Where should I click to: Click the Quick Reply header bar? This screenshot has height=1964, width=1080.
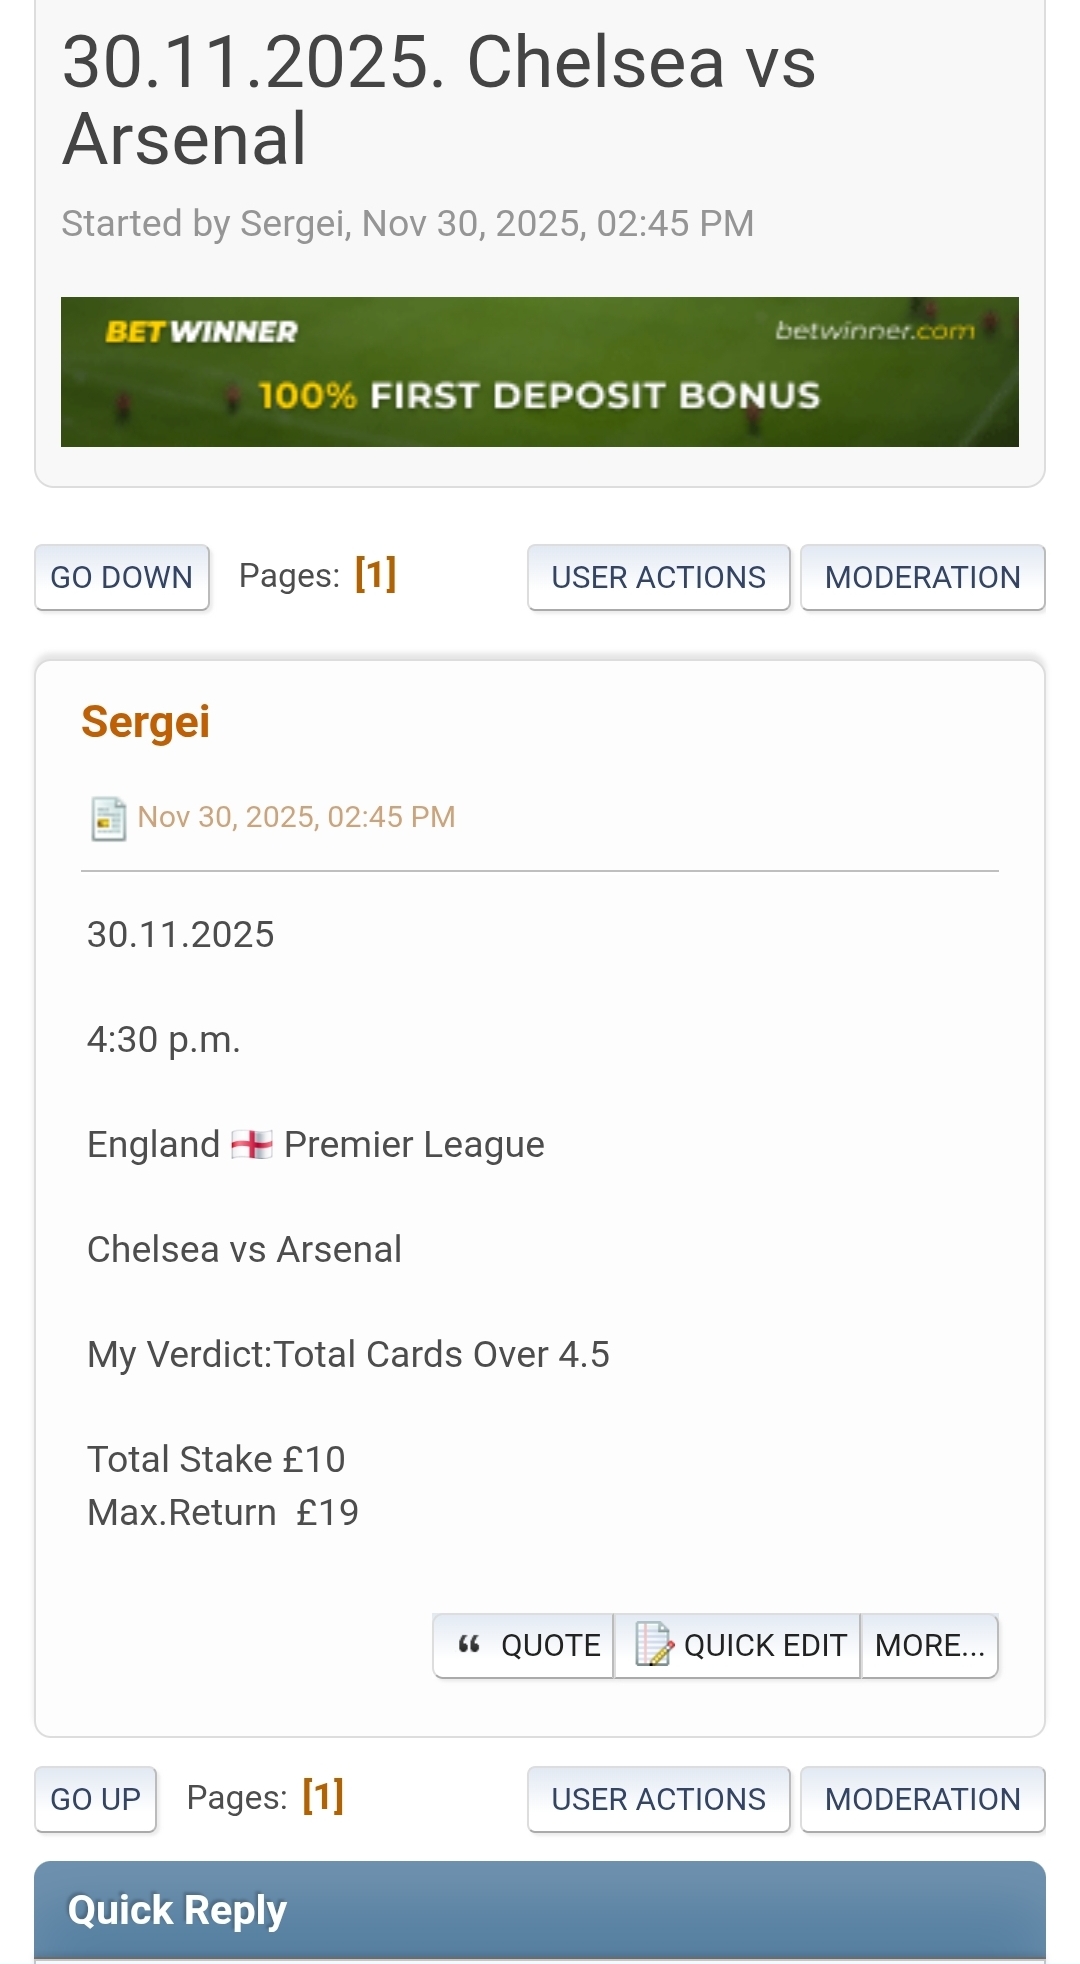pyautogui.click(x=540, y=1910)
